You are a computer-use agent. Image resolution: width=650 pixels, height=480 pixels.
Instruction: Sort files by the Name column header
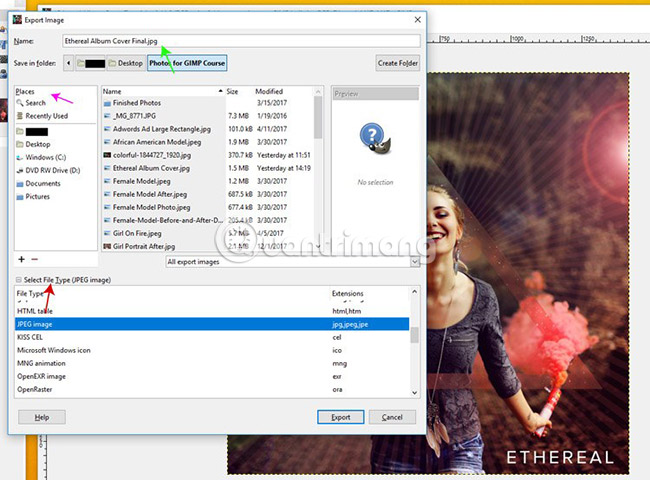tap(163, 91)
